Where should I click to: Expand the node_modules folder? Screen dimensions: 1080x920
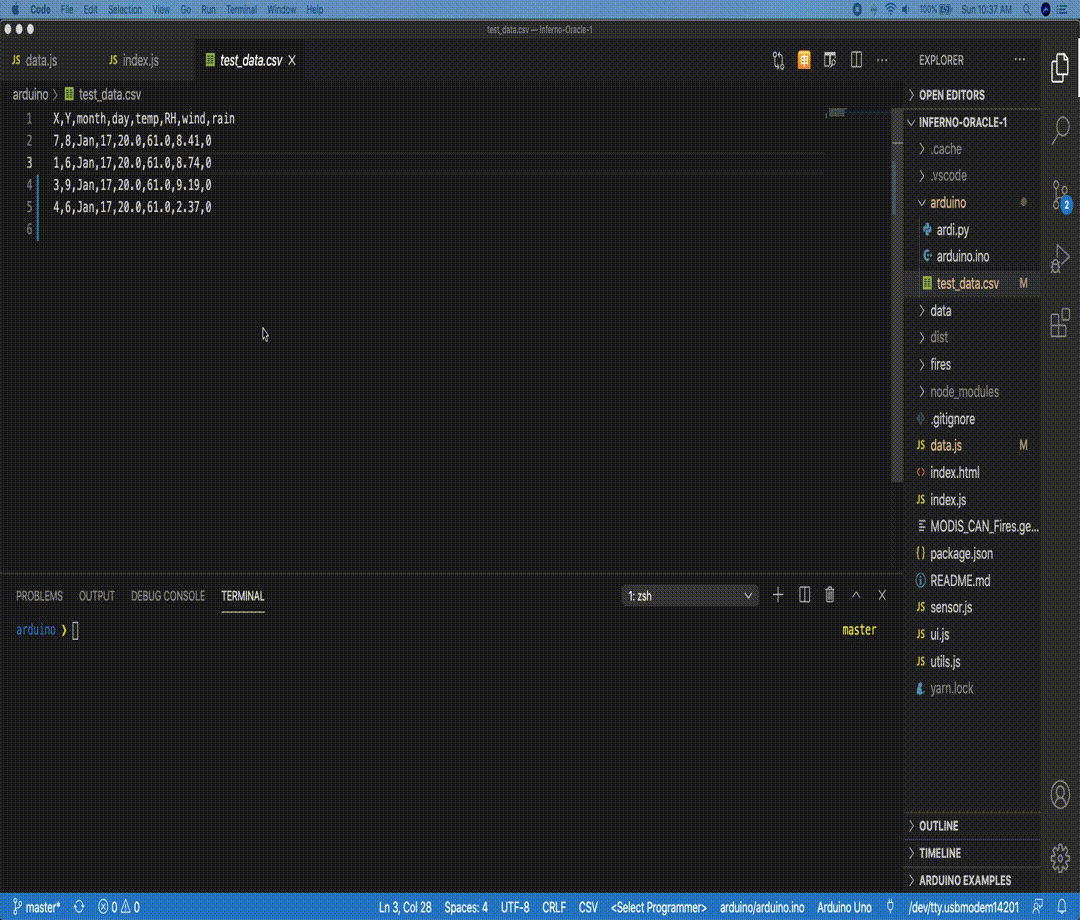(964, 391)
